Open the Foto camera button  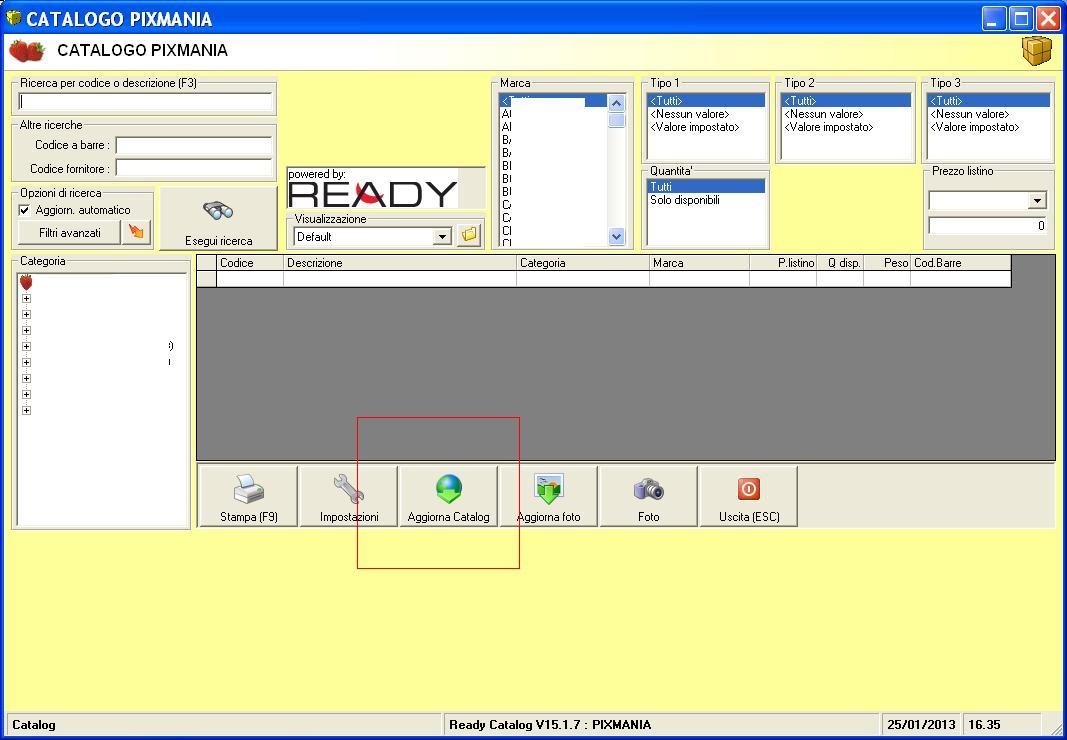(x=649, y=496)
